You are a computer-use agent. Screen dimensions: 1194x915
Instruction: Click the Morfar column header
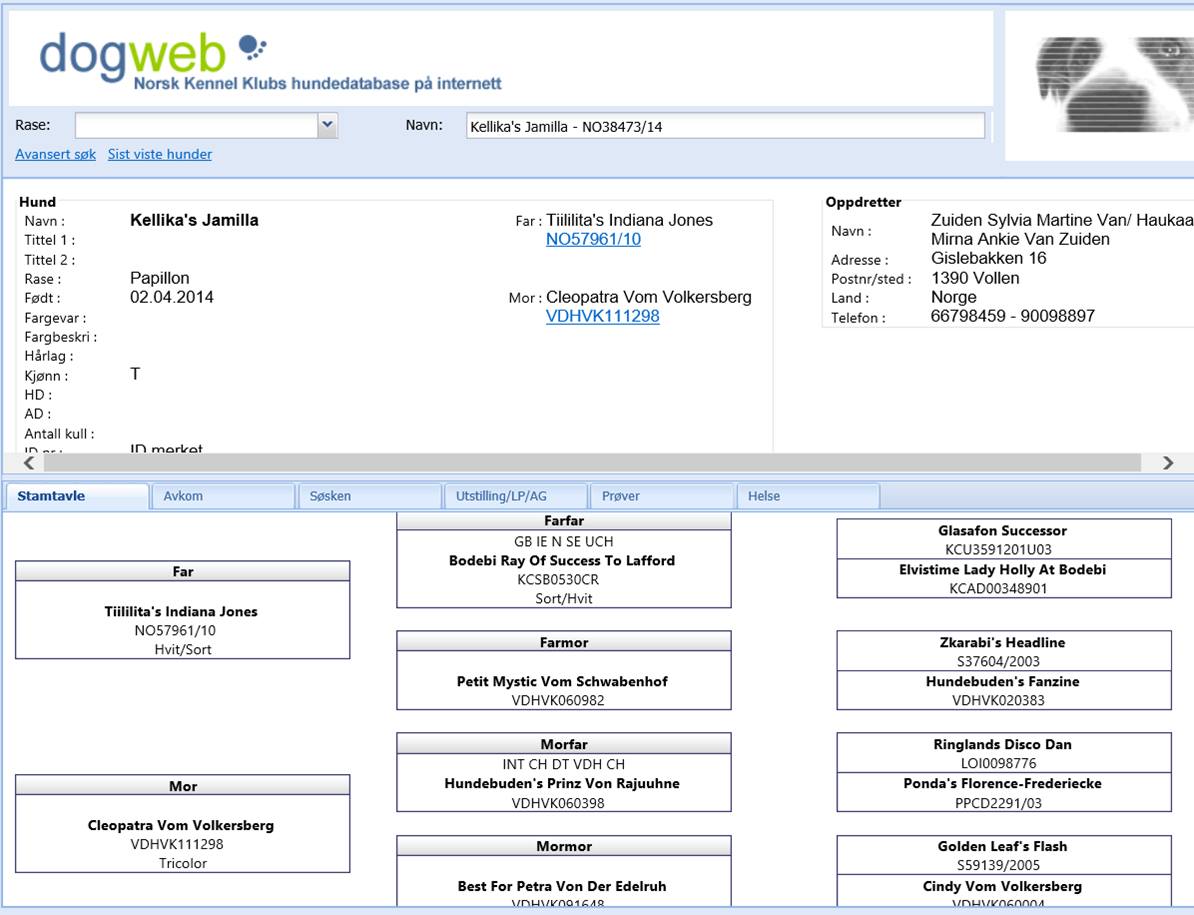(563, 744)
